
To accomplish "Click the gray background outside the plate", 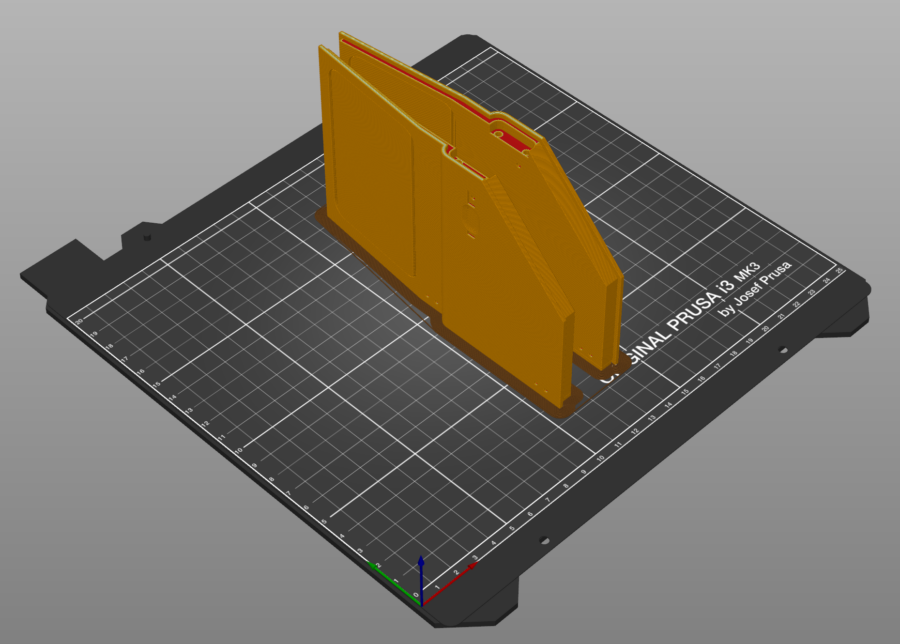I will tap(100, 100).
